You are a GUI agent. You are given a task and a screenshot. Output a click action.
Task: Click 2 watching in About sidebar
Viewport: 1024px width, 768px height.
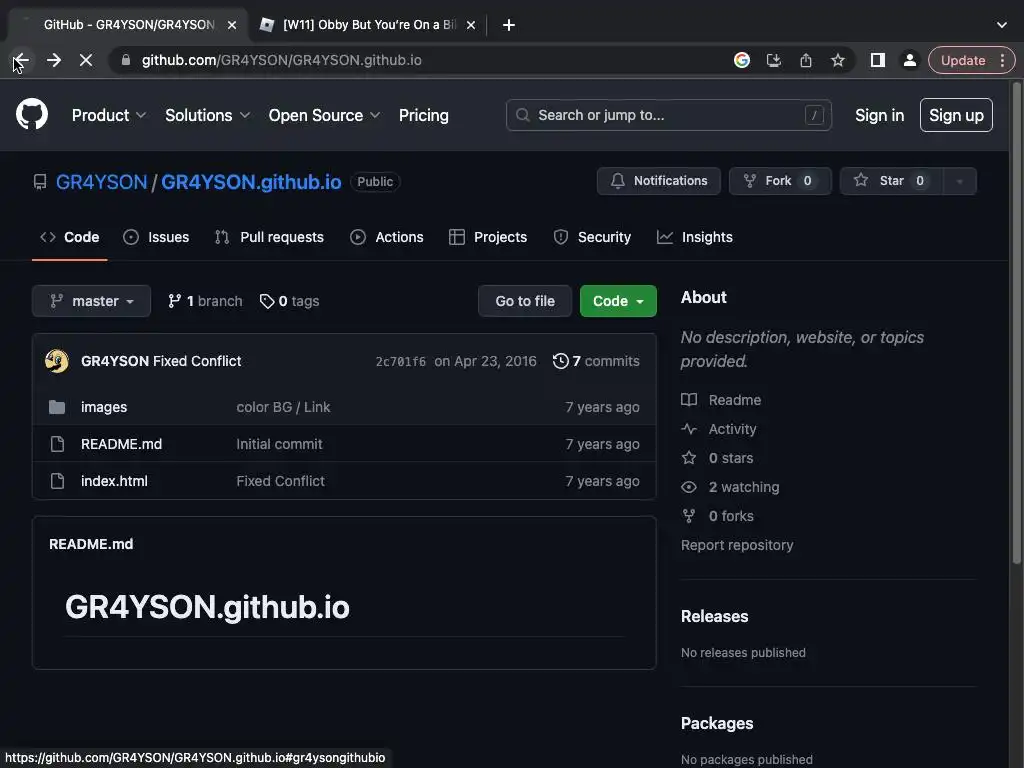(731, 487)
